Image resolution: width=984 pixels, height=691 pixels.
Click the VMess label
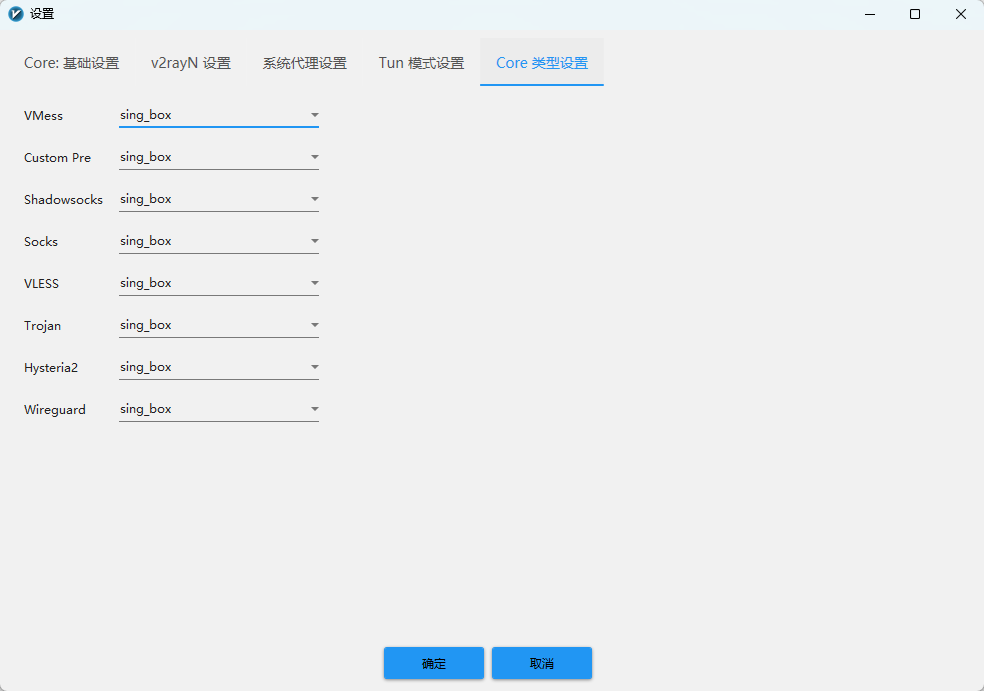point(43,116)
